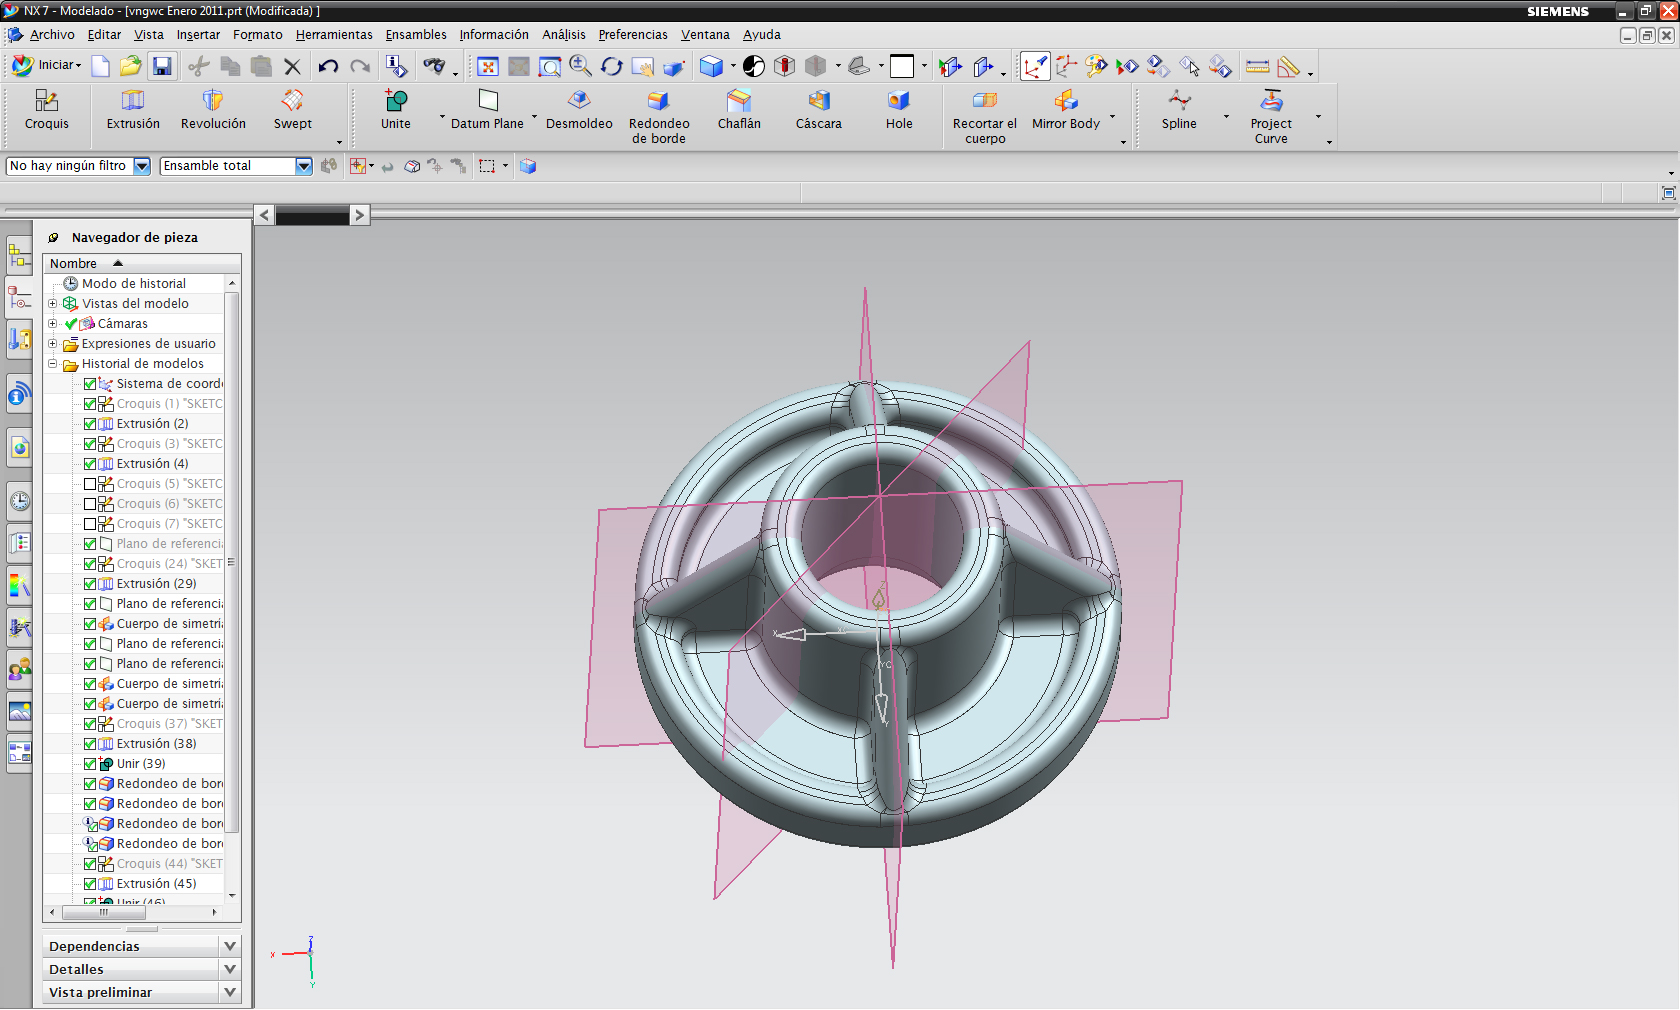Image resolution: width=1680 pixels, height=1010 pixels.
Task: Select the Zoom magnifier tool
Action: click(x=580, y=66)
